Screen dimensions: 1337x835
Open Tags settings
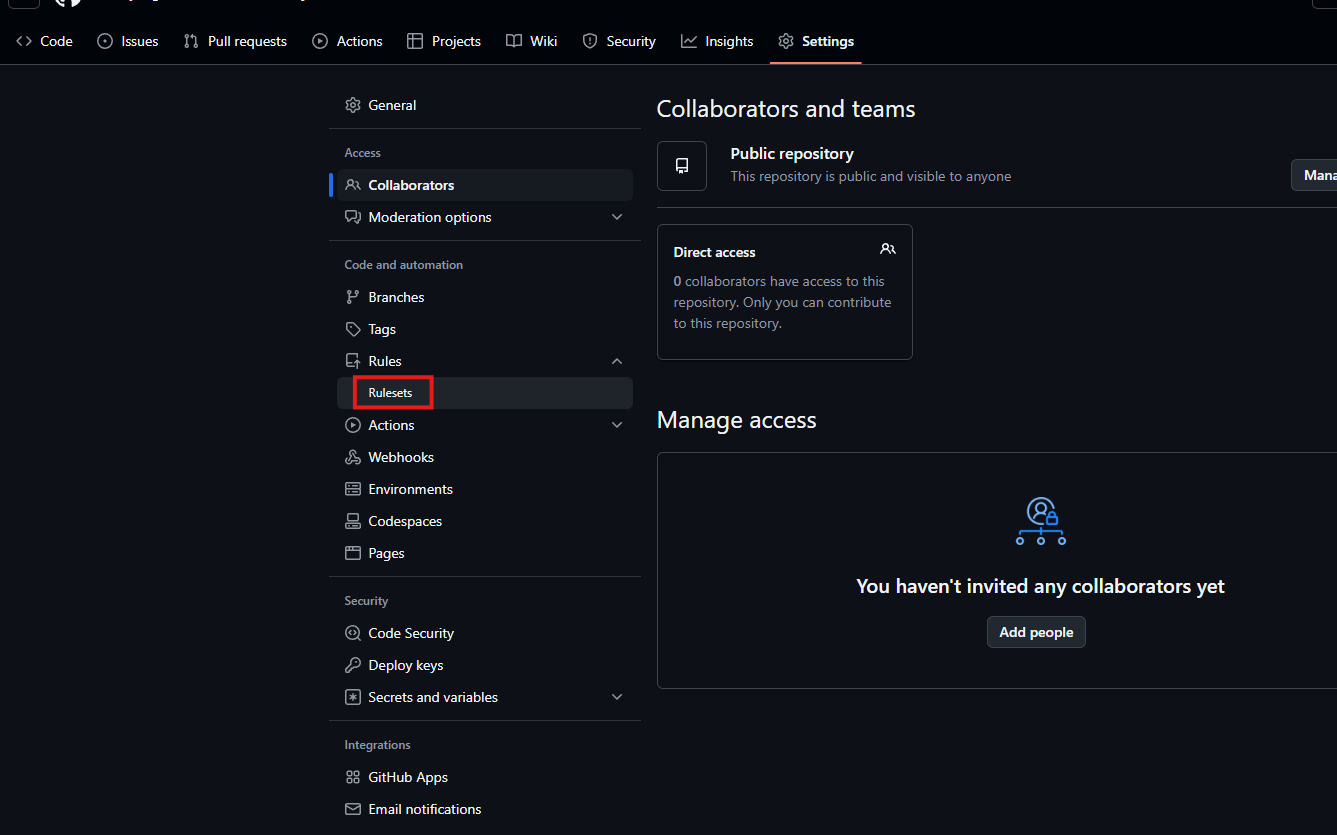click(x=485, y=329)
